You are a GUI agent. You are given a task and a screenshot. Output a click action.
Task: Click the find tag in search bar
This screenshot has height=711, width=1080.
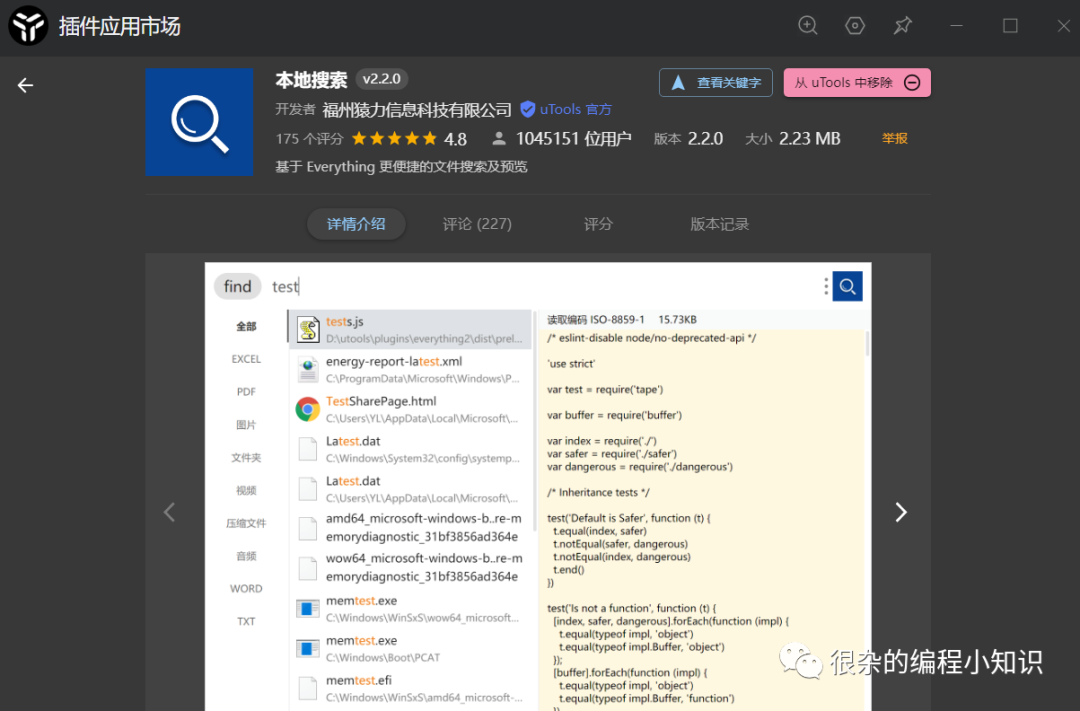click(238, 286)
